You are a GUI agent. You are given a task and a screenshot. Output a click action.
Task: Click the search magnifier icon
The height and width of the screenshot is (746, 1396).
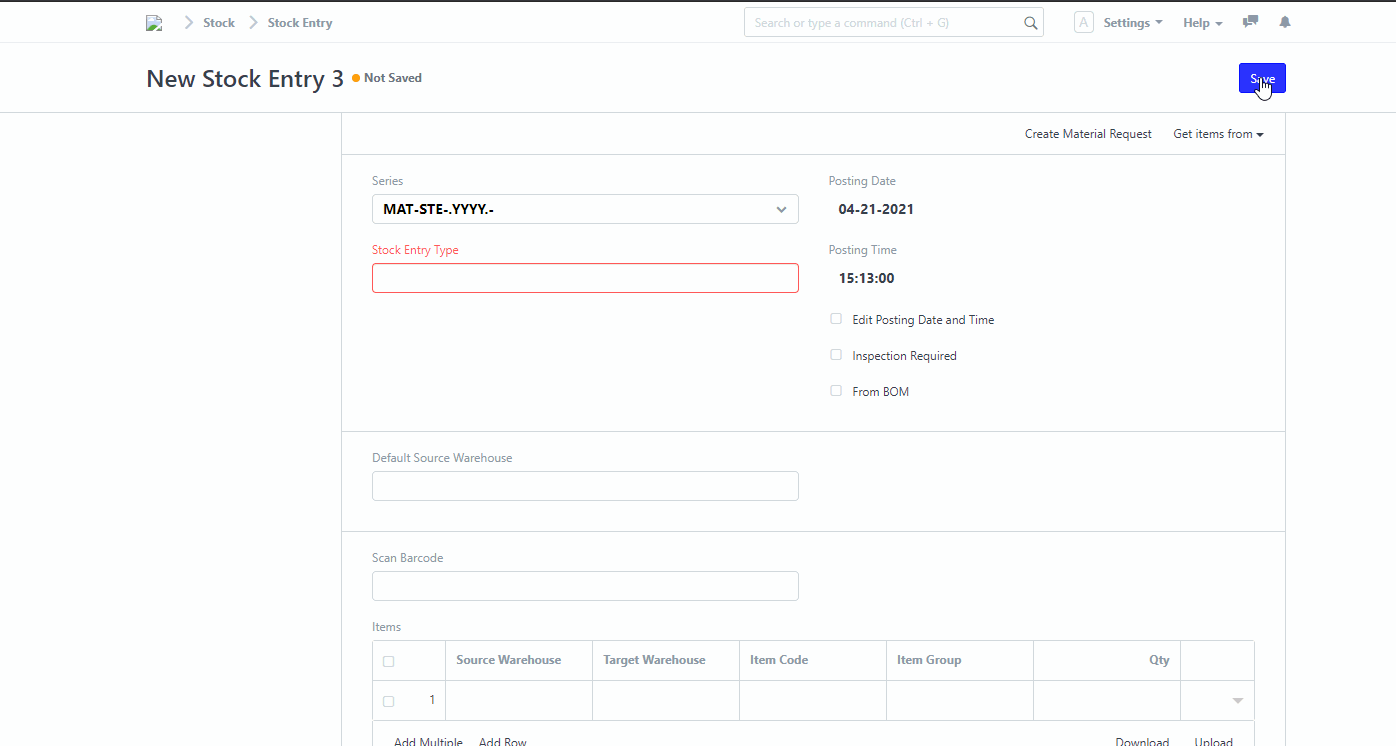pos(1030,22)
